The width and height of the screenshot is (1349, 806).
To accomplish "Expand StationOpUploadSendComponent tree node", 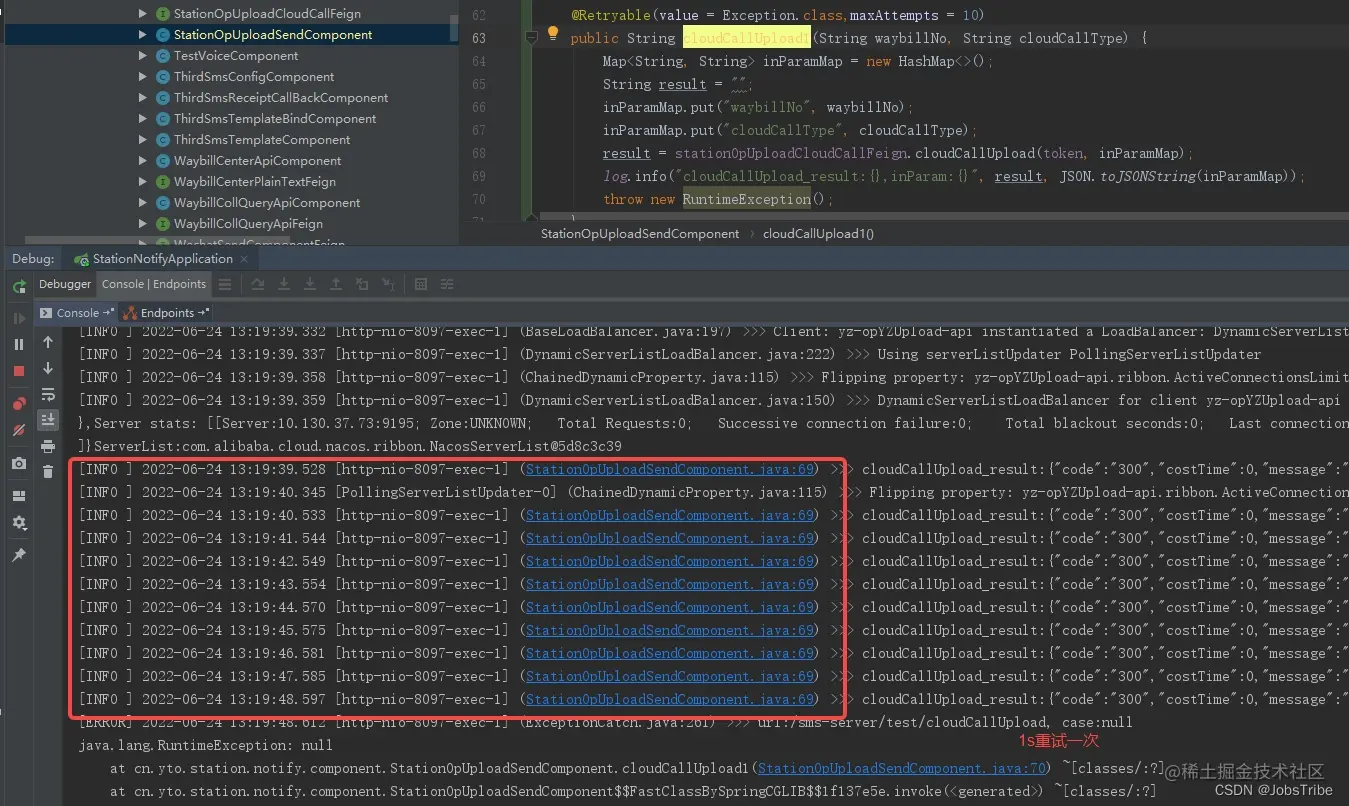I will pyautogui.click(x=143, y=35).
